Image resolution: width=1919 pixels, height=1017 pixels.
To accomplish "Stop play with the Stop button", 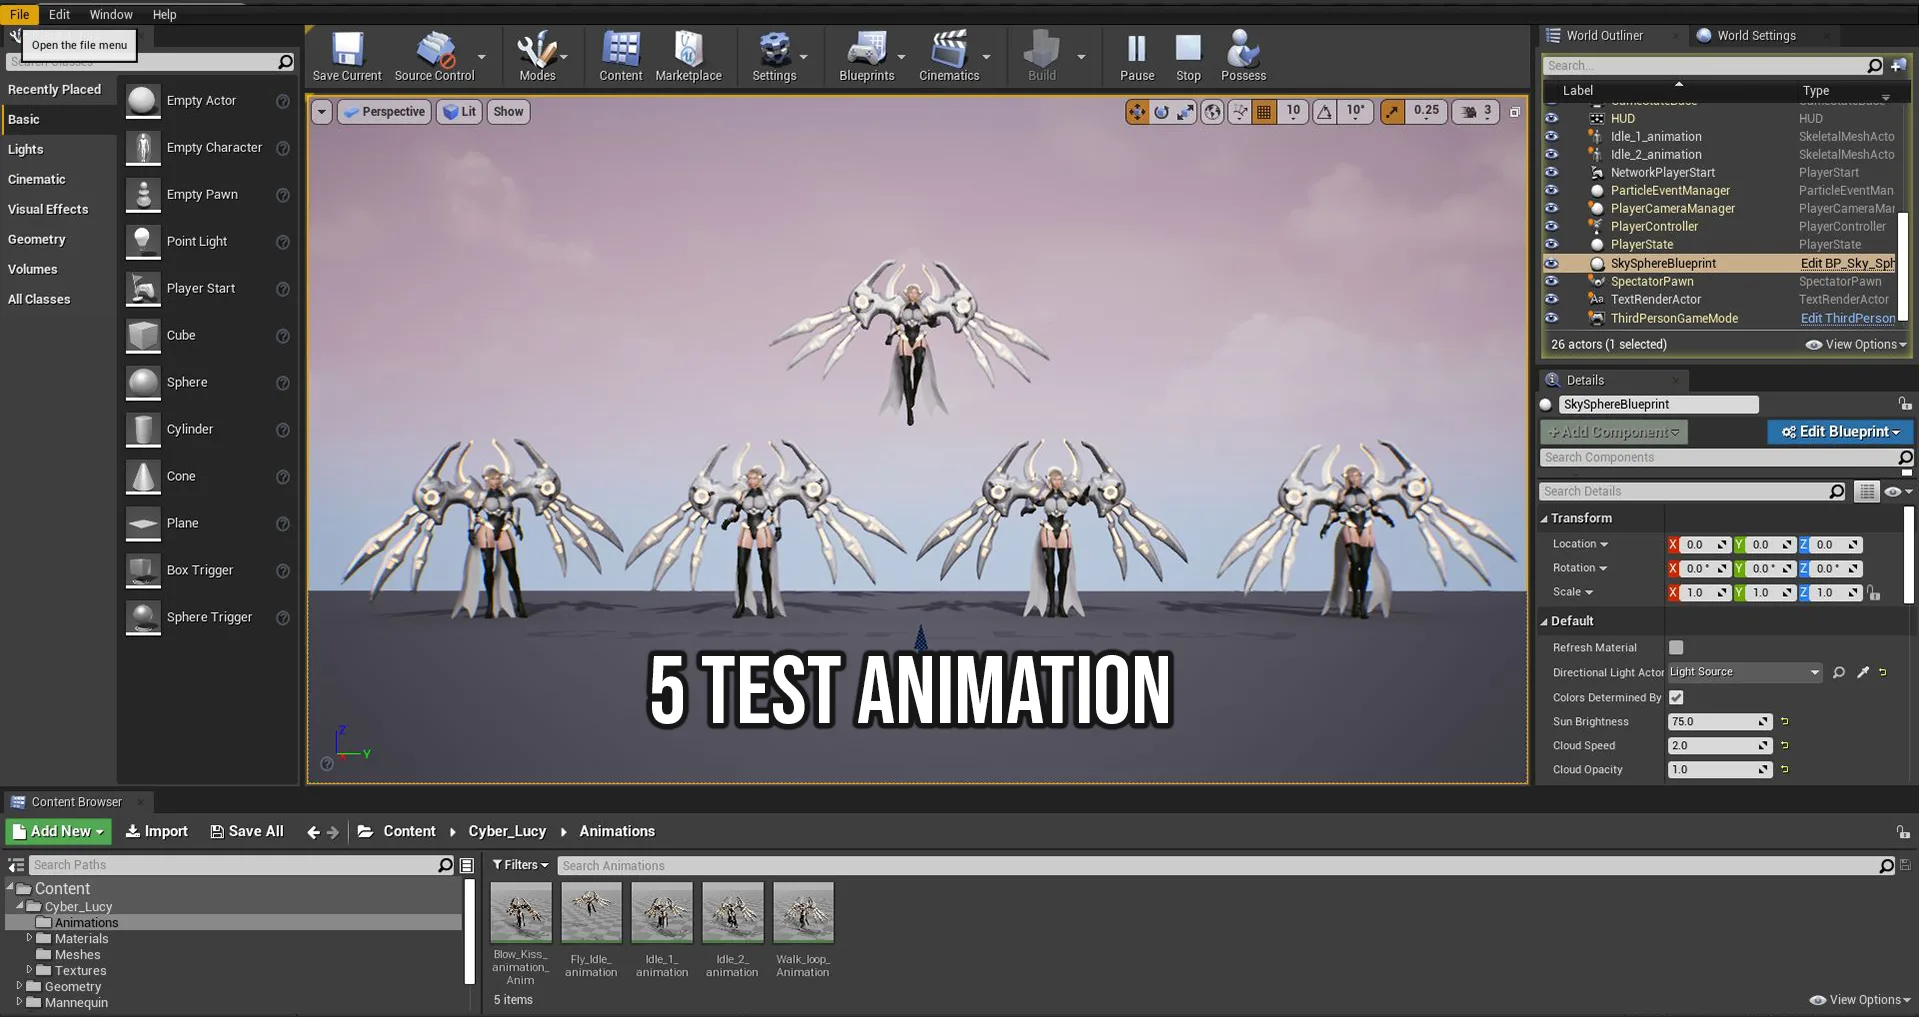I will [1188, 56].
